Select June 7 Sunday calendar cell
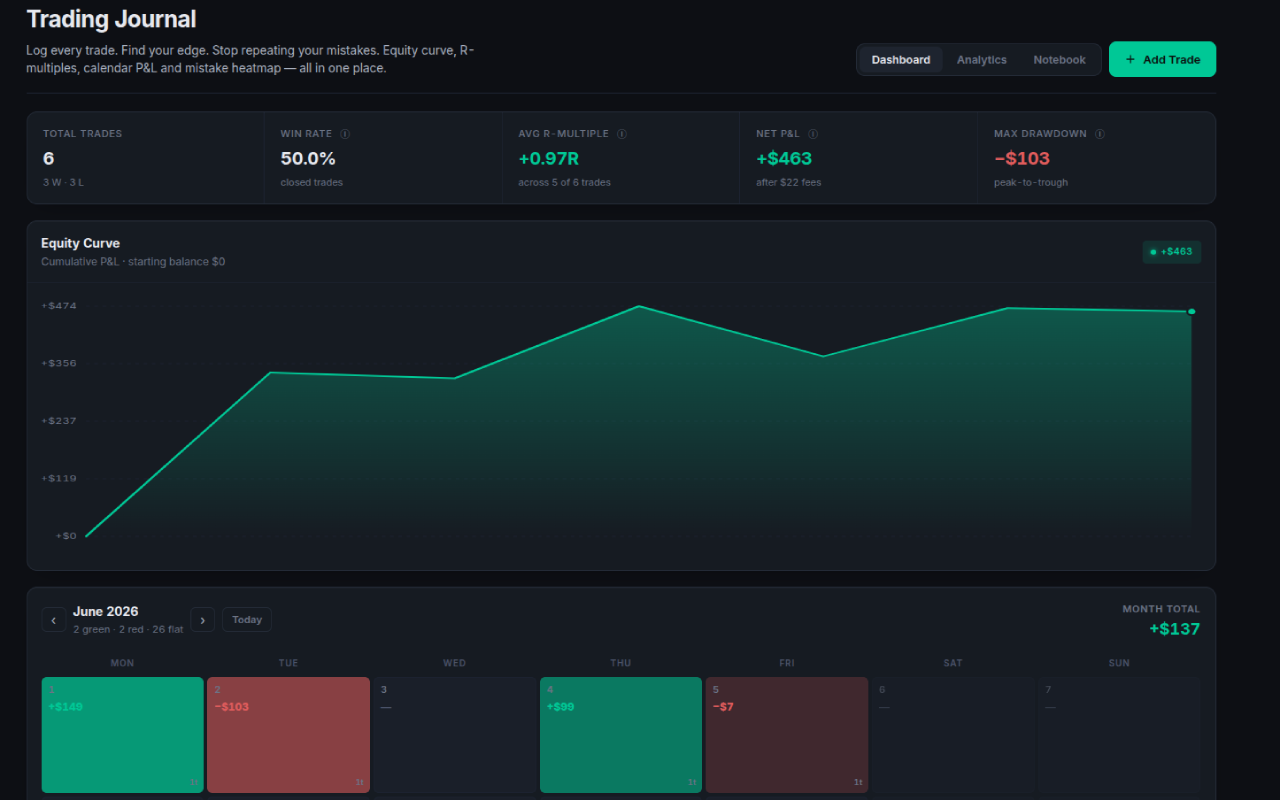The image size is (1280, 800). (x=1119, y=735)
